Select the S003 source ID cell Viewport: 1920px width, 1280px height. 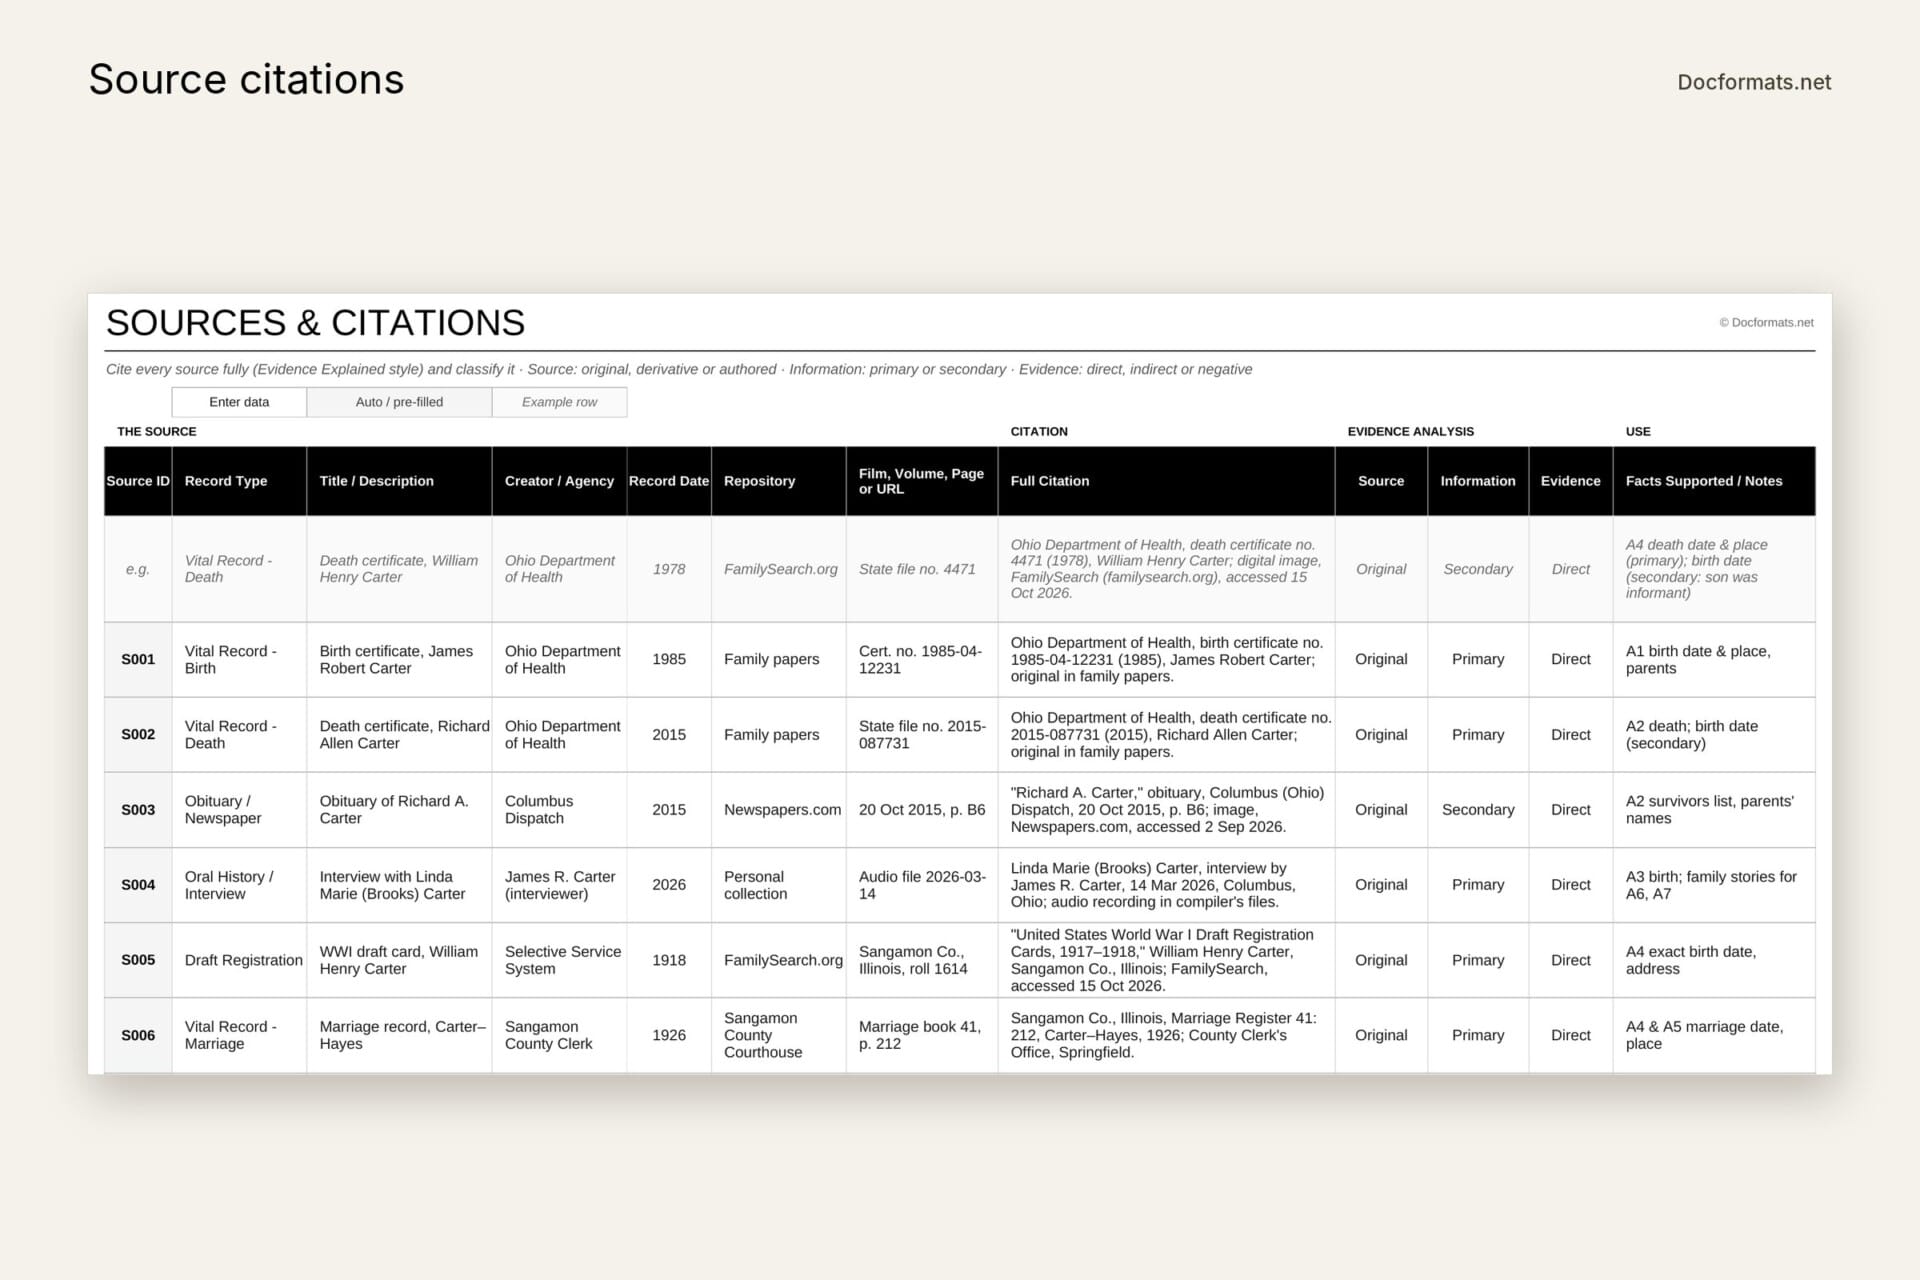pyautogui.click(x=138, y=810)
